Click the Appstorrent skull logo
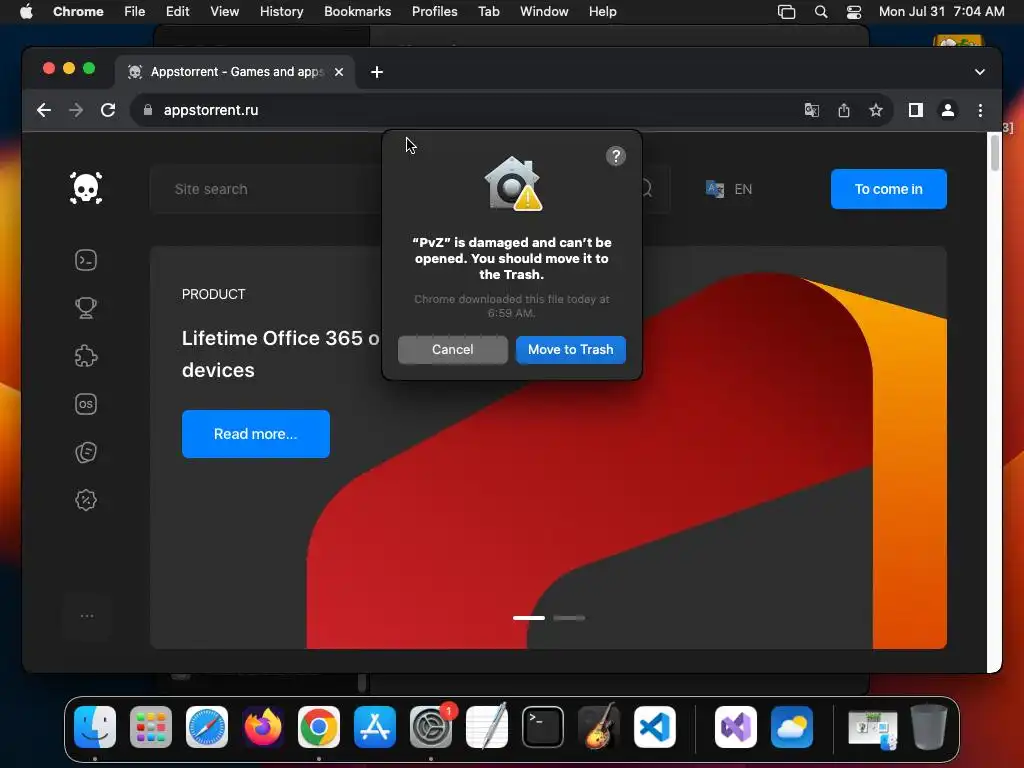The width and height of the screenshot is (1024, 768). click(86, 188)
